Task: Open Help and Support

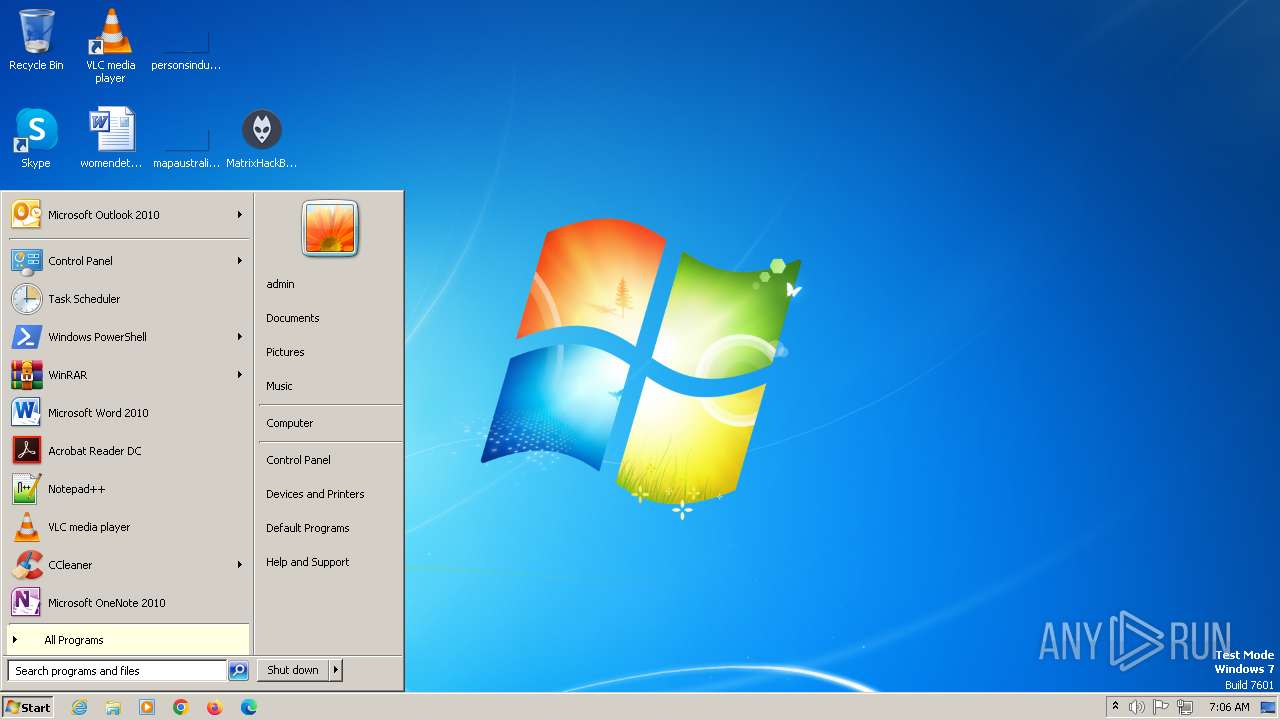Action: (x=330, y=562)
